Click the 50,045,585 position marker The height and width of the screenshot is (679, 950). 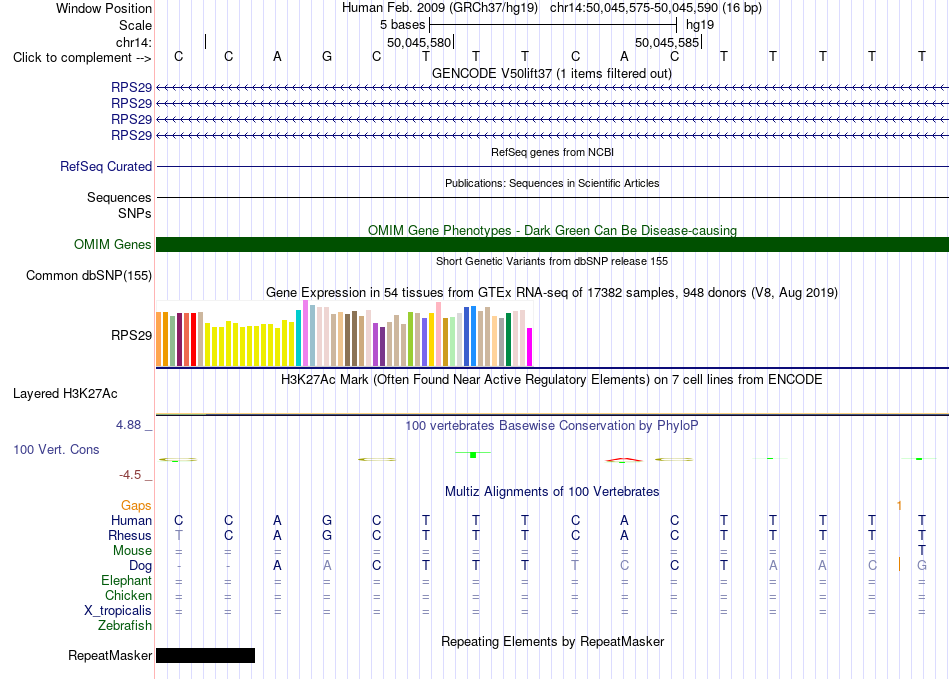[668, 42]
